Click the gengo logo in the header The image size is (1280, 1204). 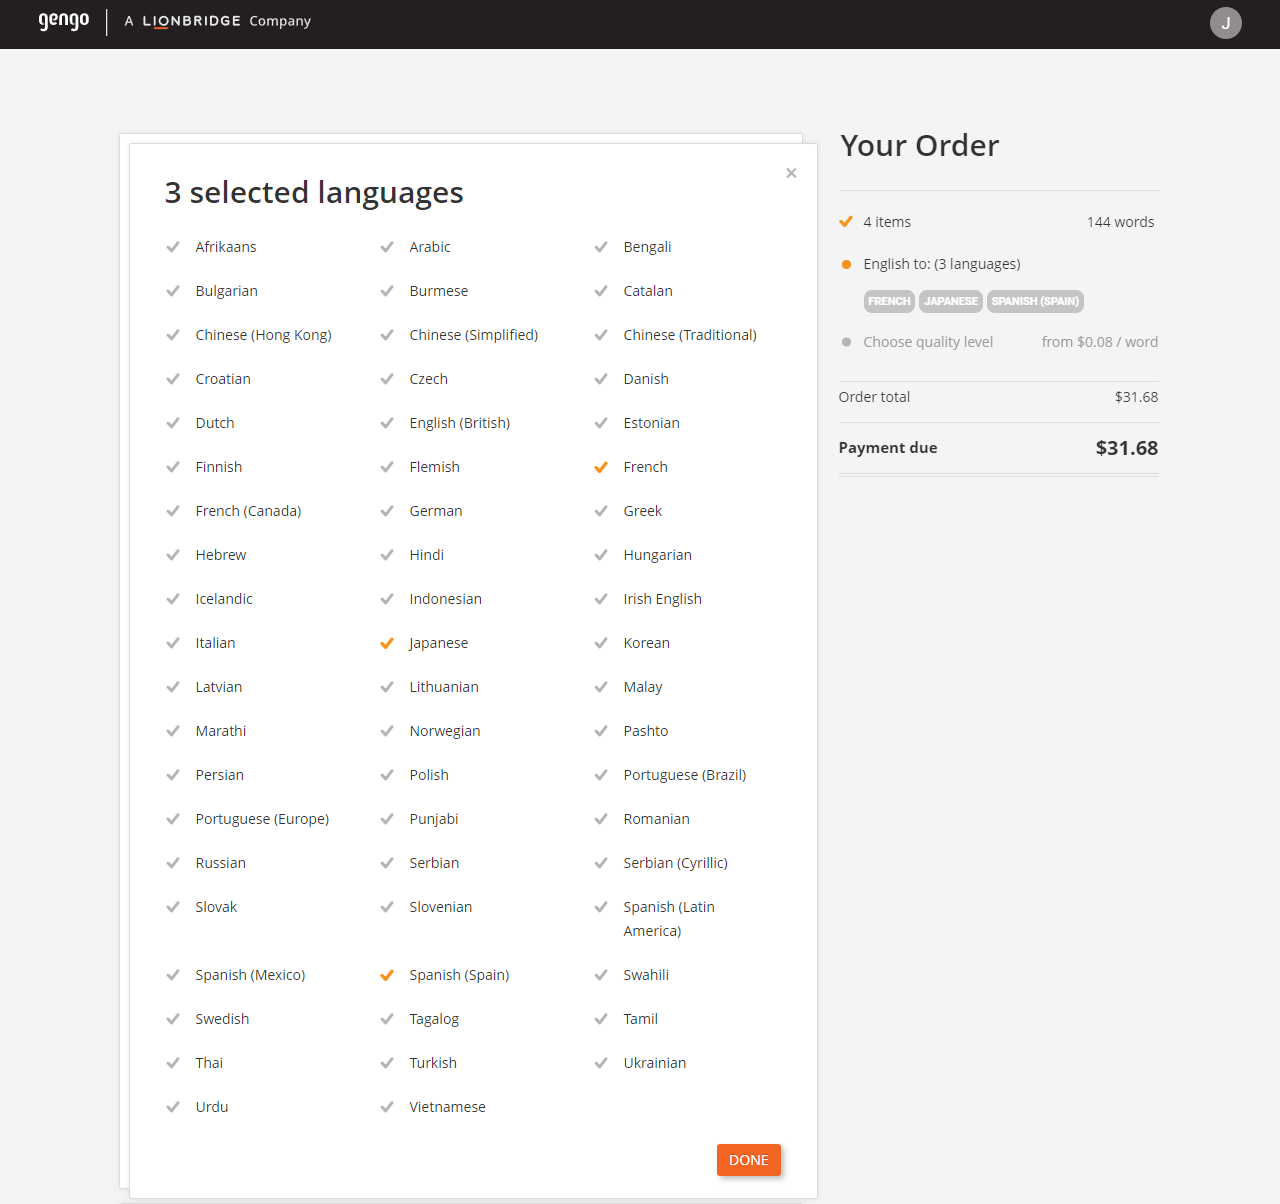coord(63,21)
